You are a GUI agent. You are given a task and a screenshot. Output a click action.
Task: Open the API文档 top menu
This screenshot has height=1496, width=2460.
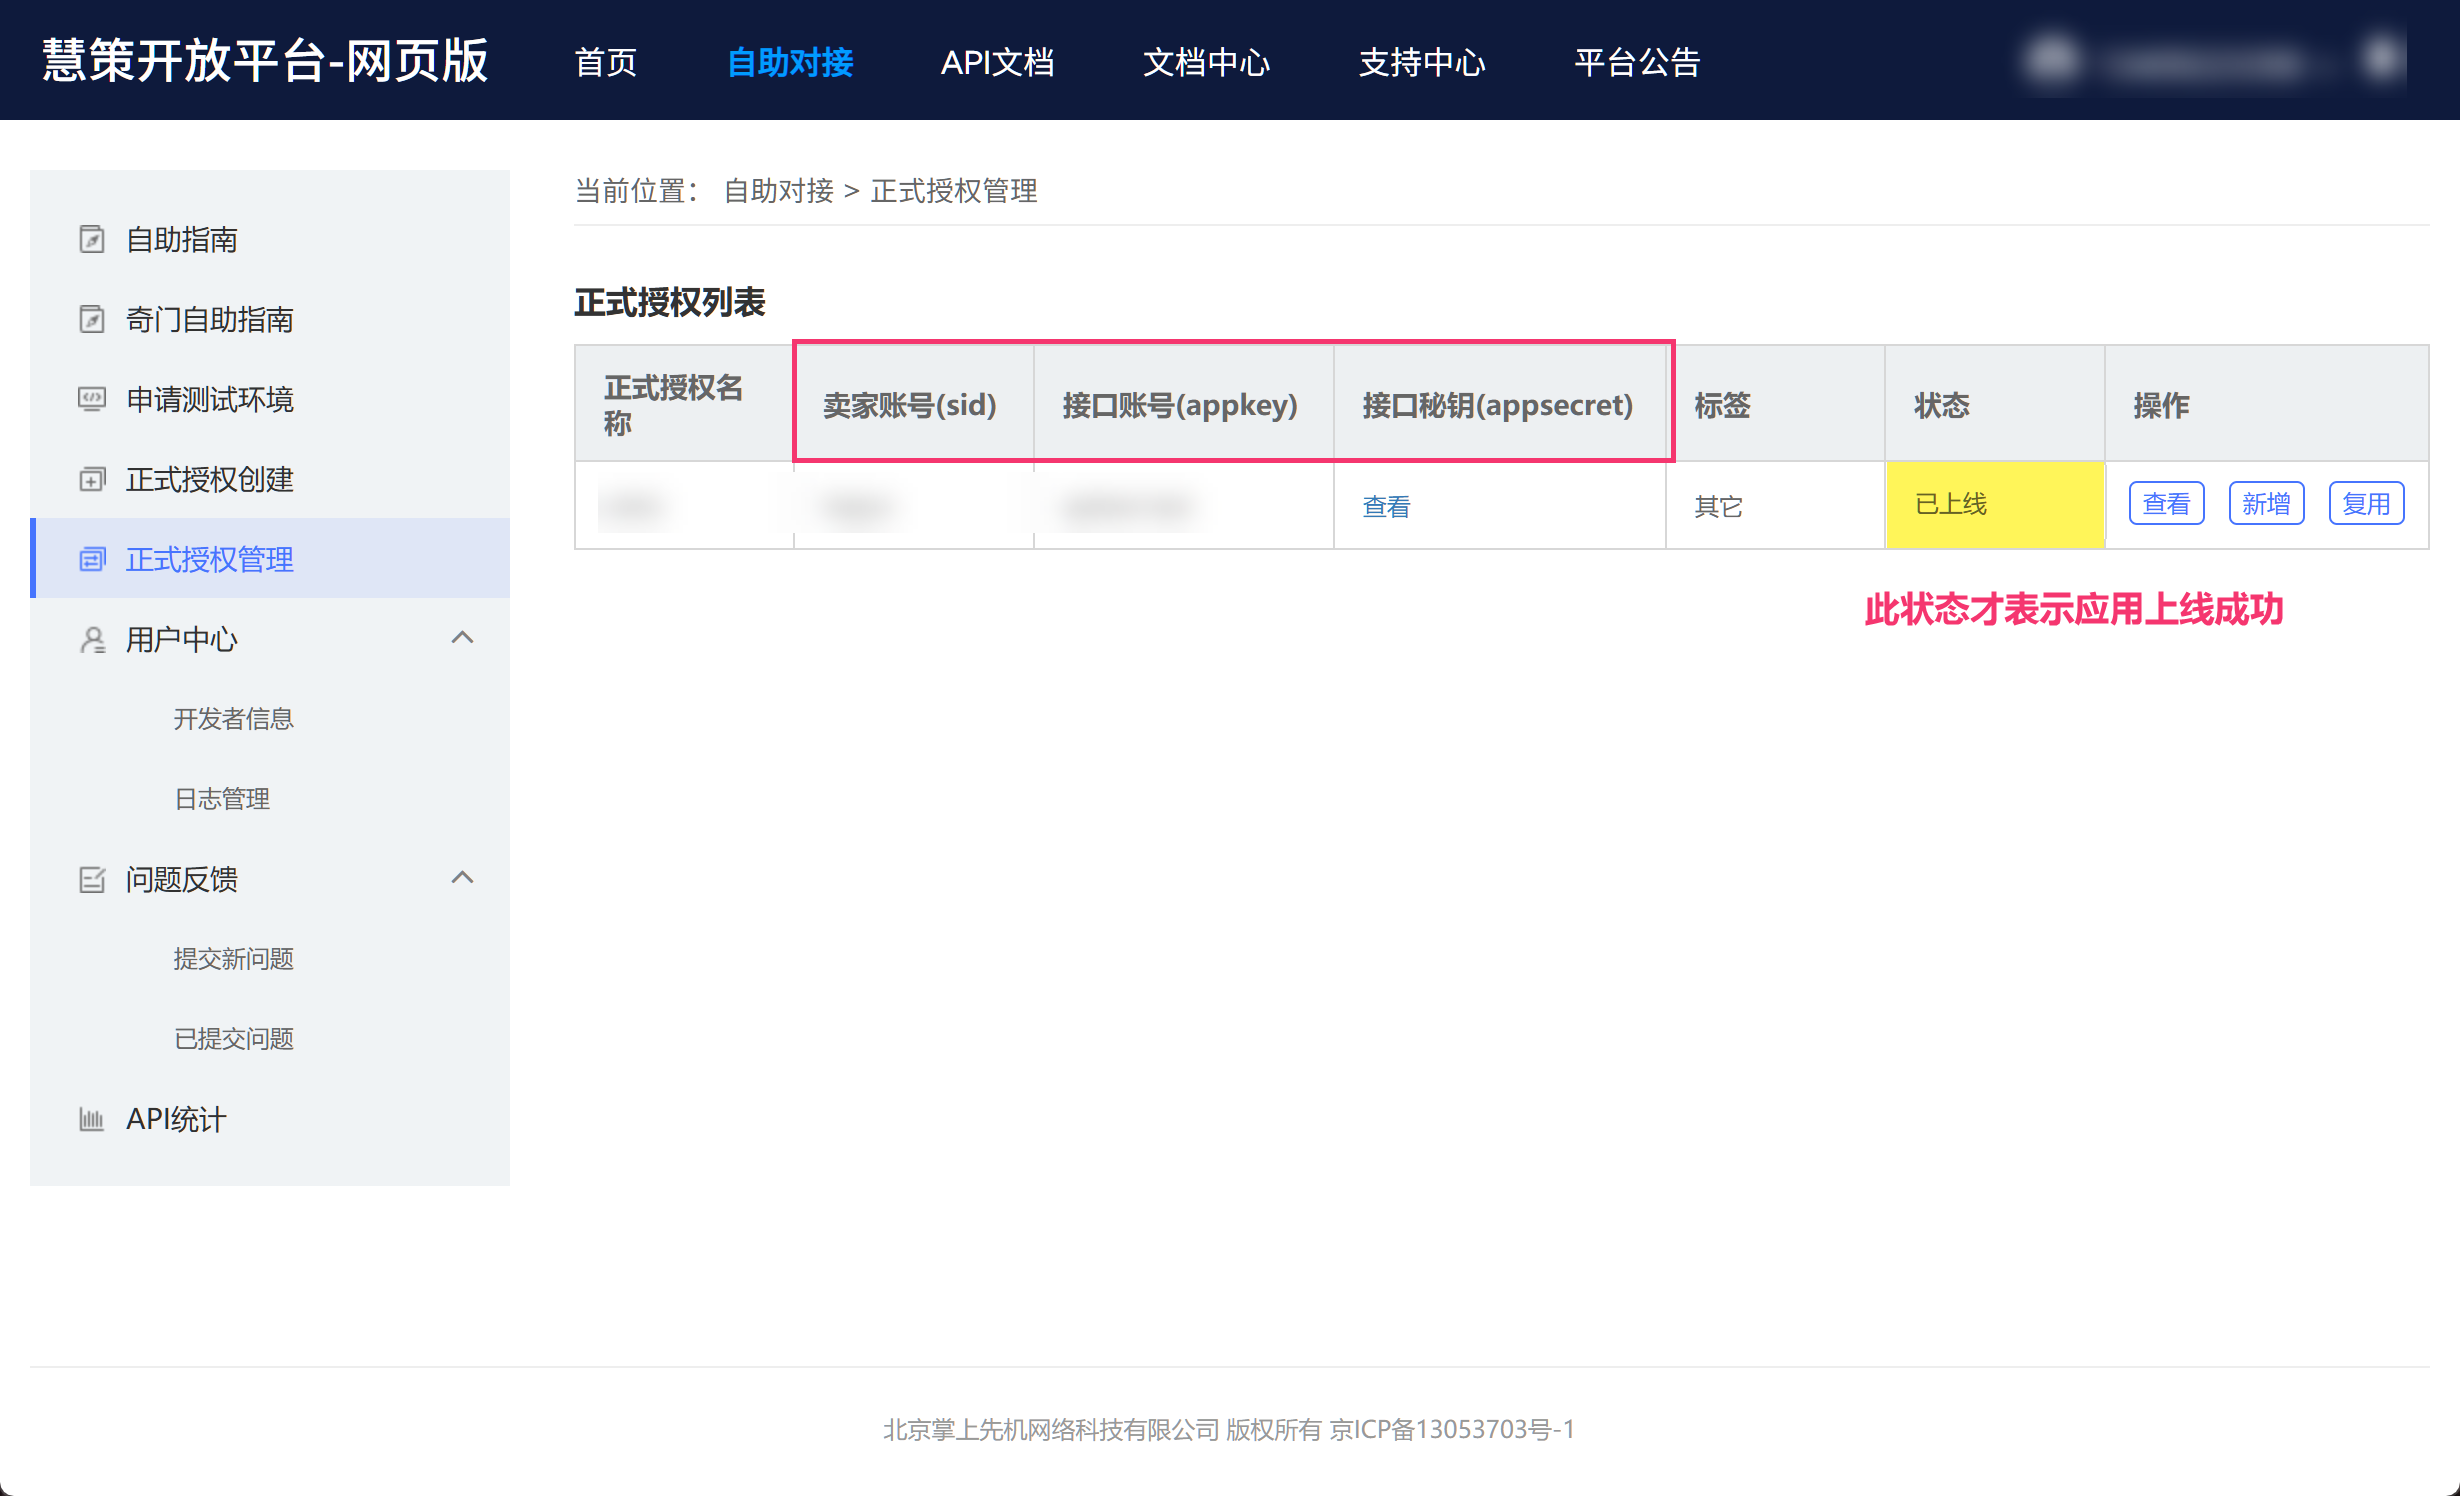pos(997,62)
